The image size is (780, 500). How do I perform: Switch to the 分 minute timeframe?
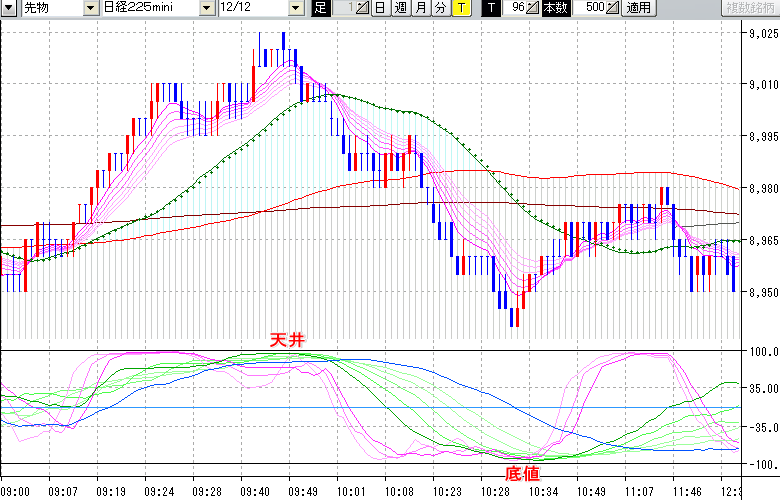click(440, 8)
